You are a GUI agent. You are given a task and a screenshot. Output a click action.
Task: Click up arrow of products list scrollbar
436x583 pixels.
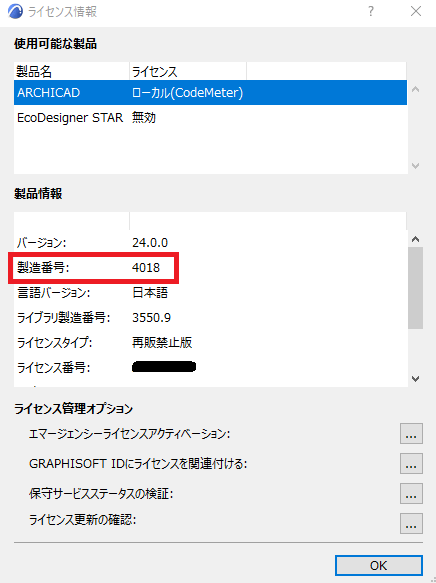tap(416, 89)
